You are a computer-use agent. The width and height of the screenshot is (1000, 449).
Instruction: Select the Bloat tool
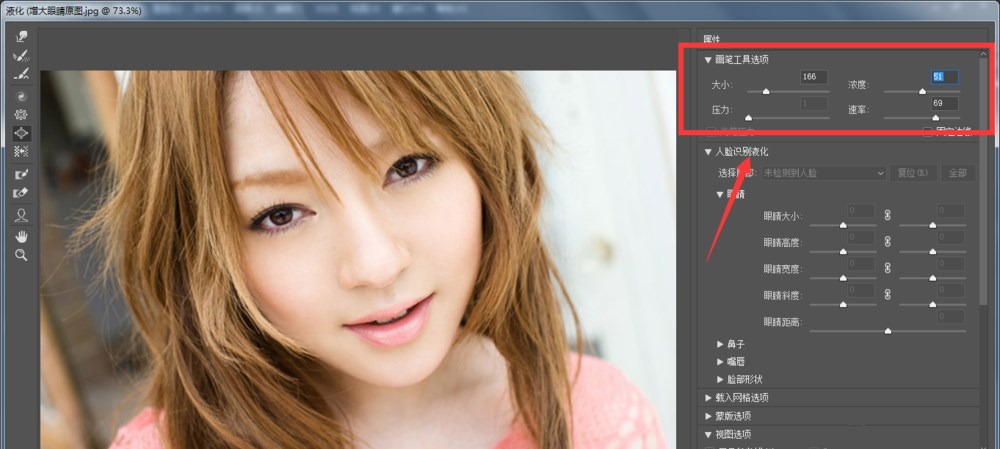point(21,133)
